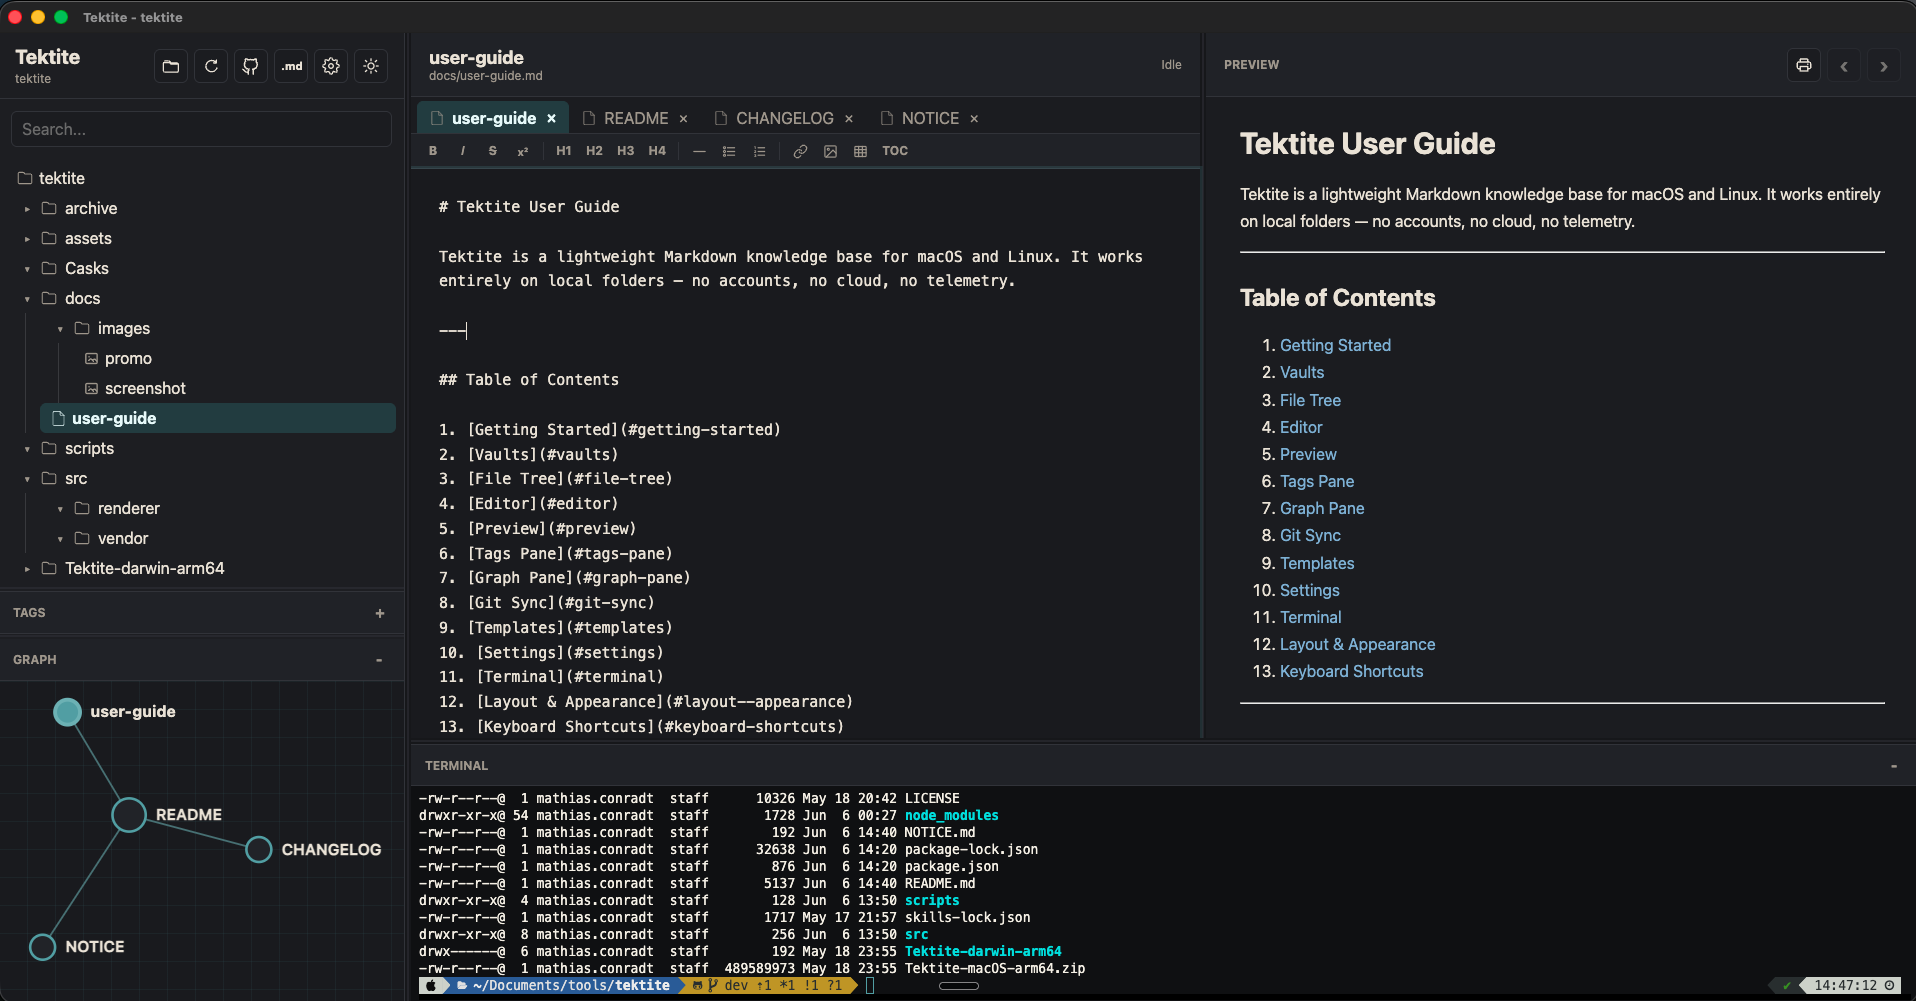Collapse the GRAPH pane minus button
The height and width of the screenshot is (1001, 1916).
tap(379, 660)
